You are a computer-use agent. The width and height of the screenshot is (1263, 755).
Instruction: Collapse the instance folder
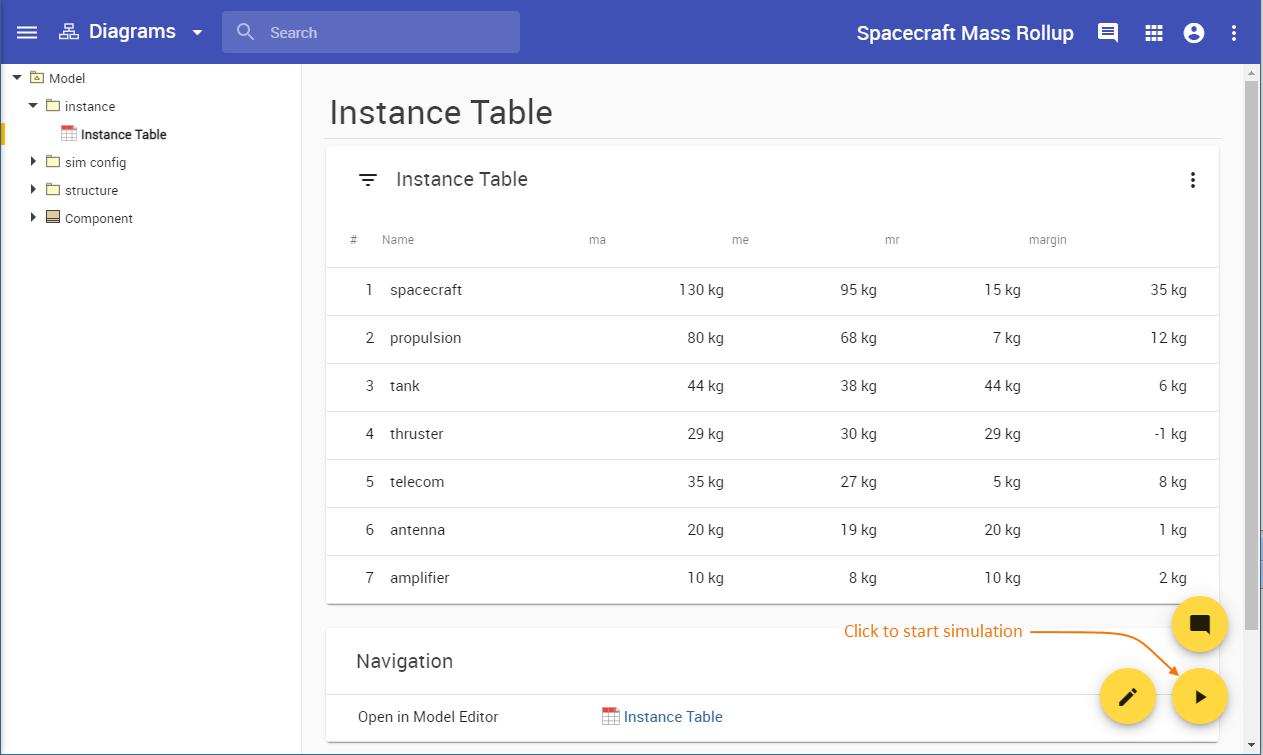click(33, 106)
